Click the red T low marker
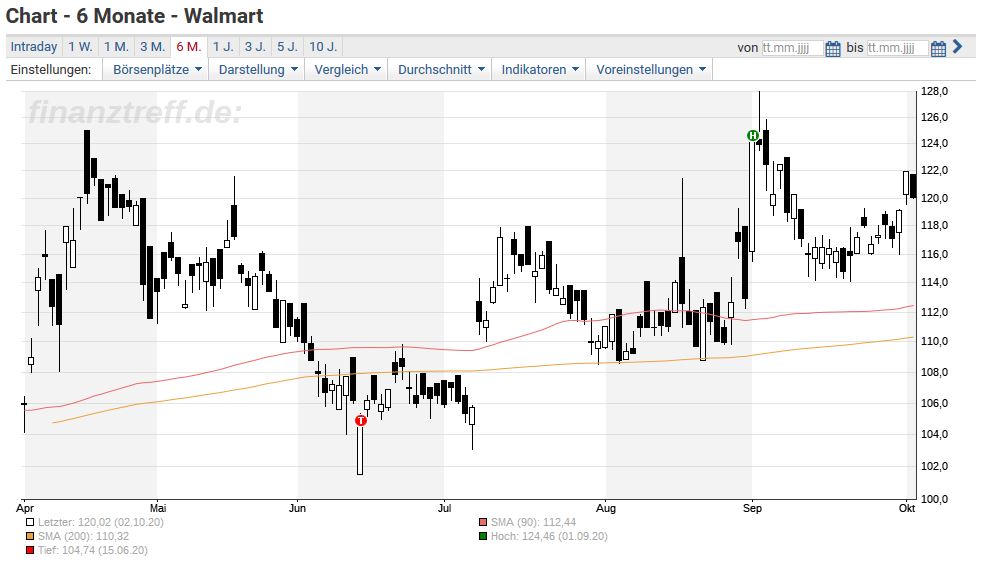 (x=361, y=420)
